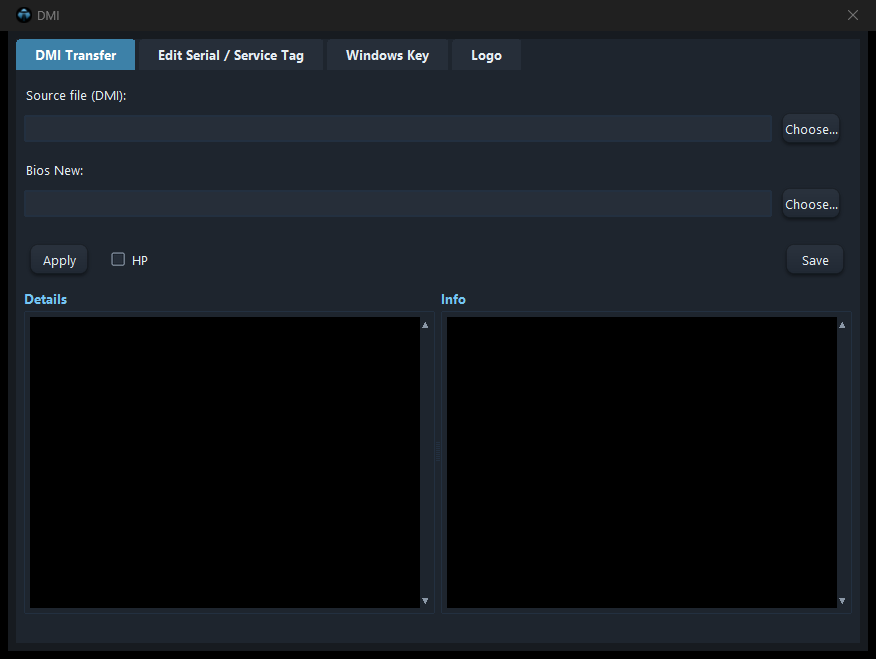
Task: Click the splitter handle between Details and Info
Action: (x=438, y=451)
